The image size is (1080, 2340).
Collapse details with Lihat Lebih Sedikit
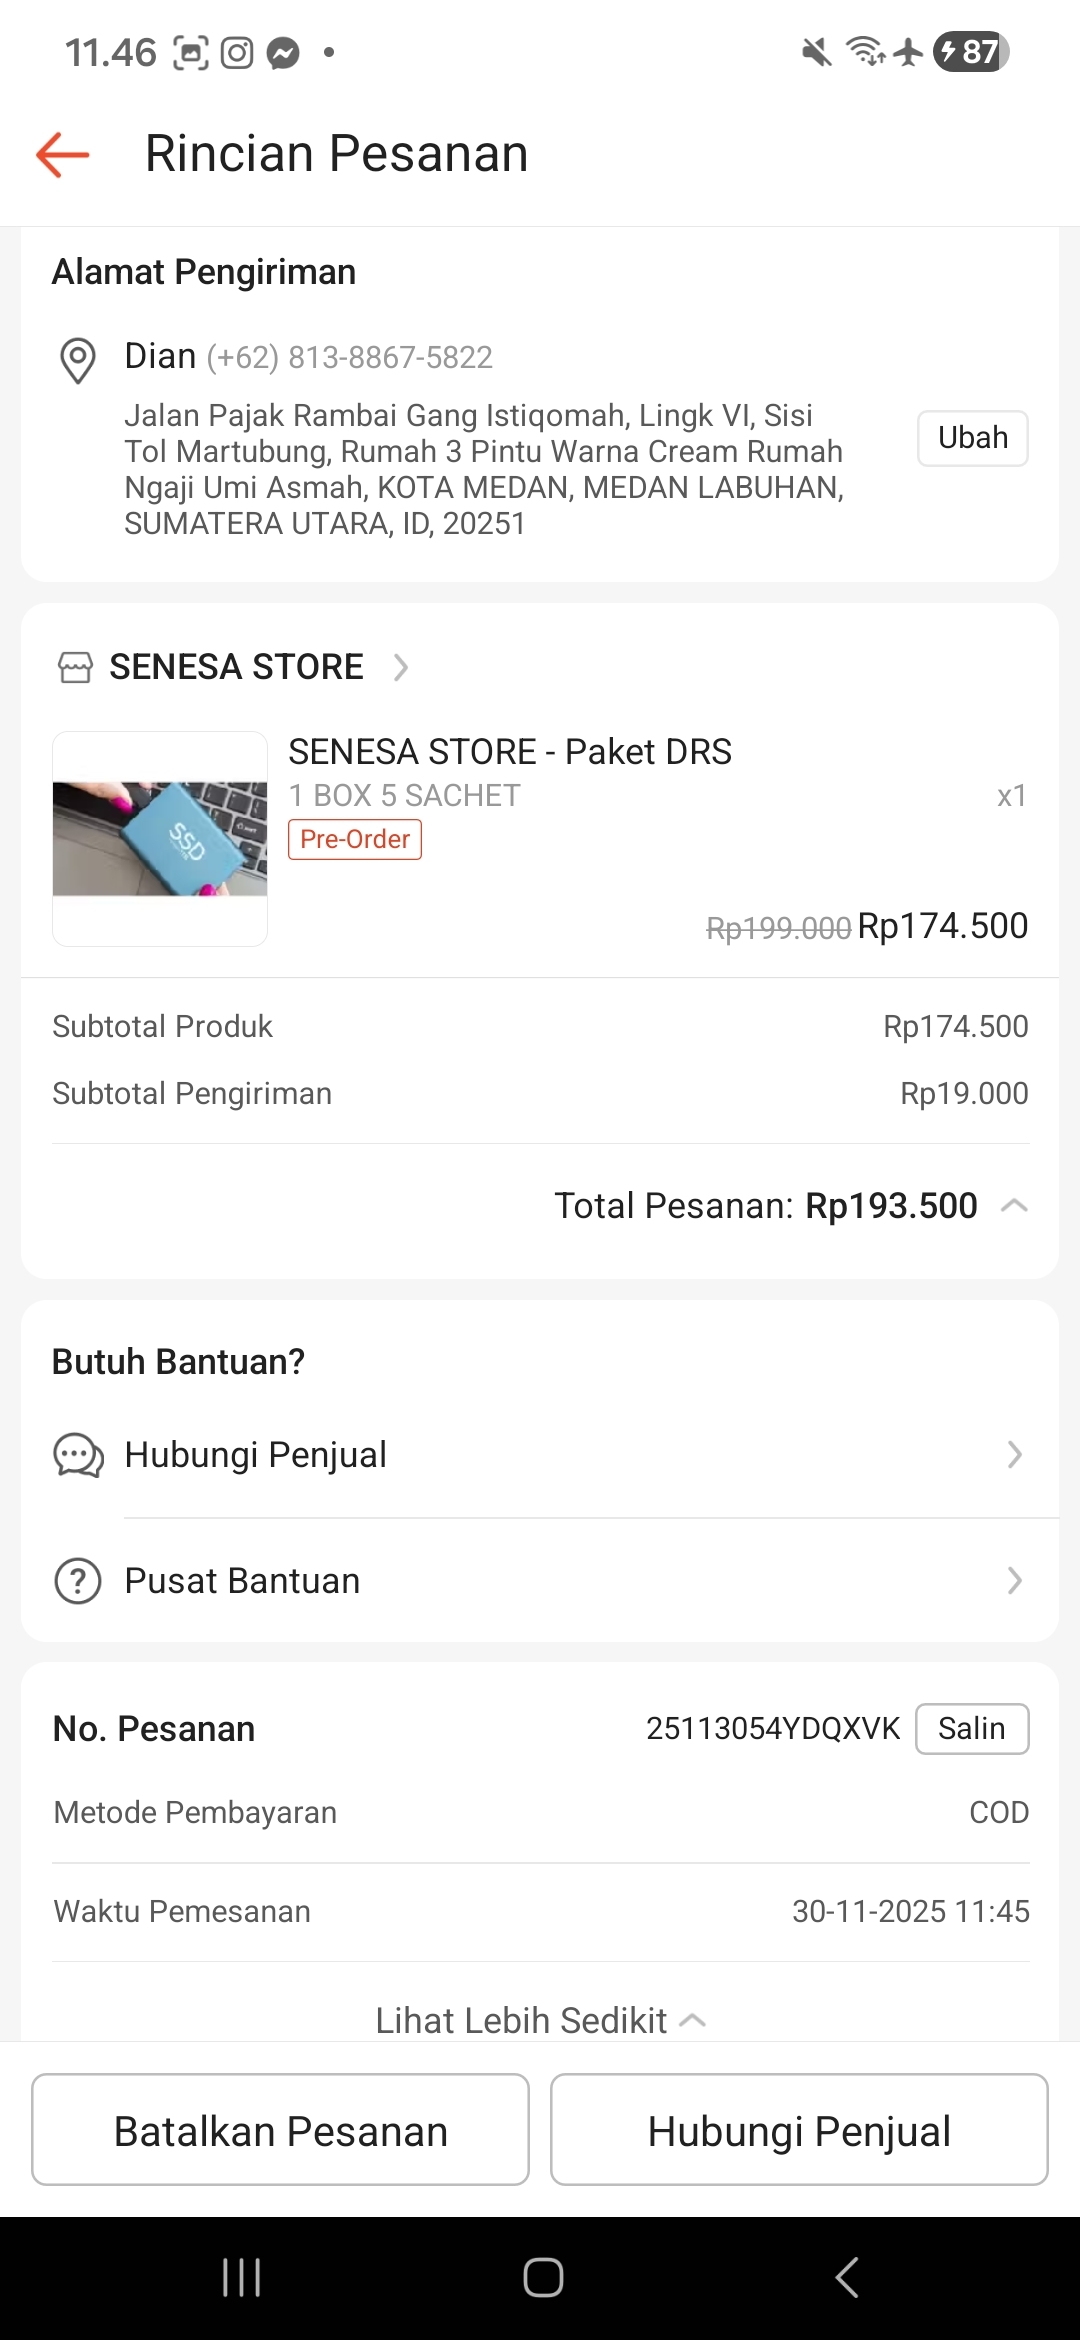click(x=540, y=2021)
